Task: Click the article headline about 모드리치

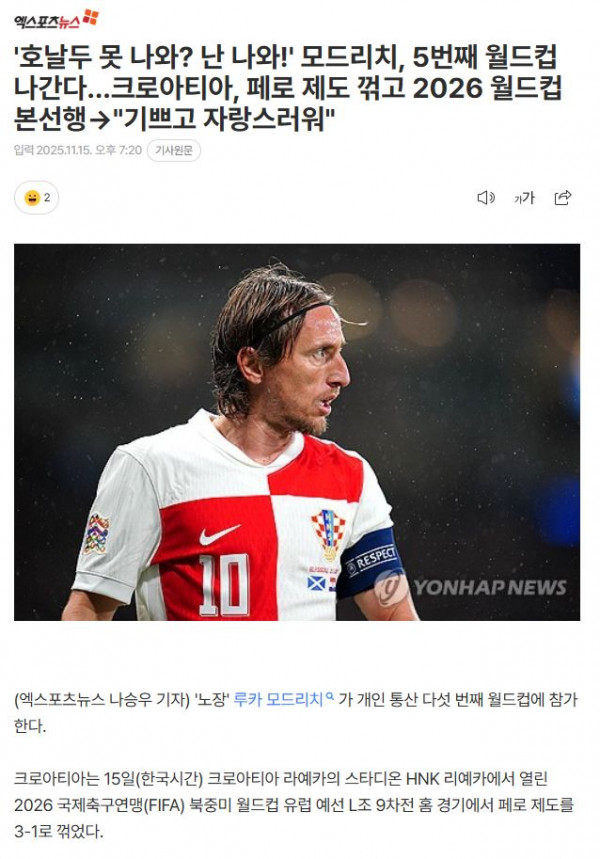Action: point(288,88)
